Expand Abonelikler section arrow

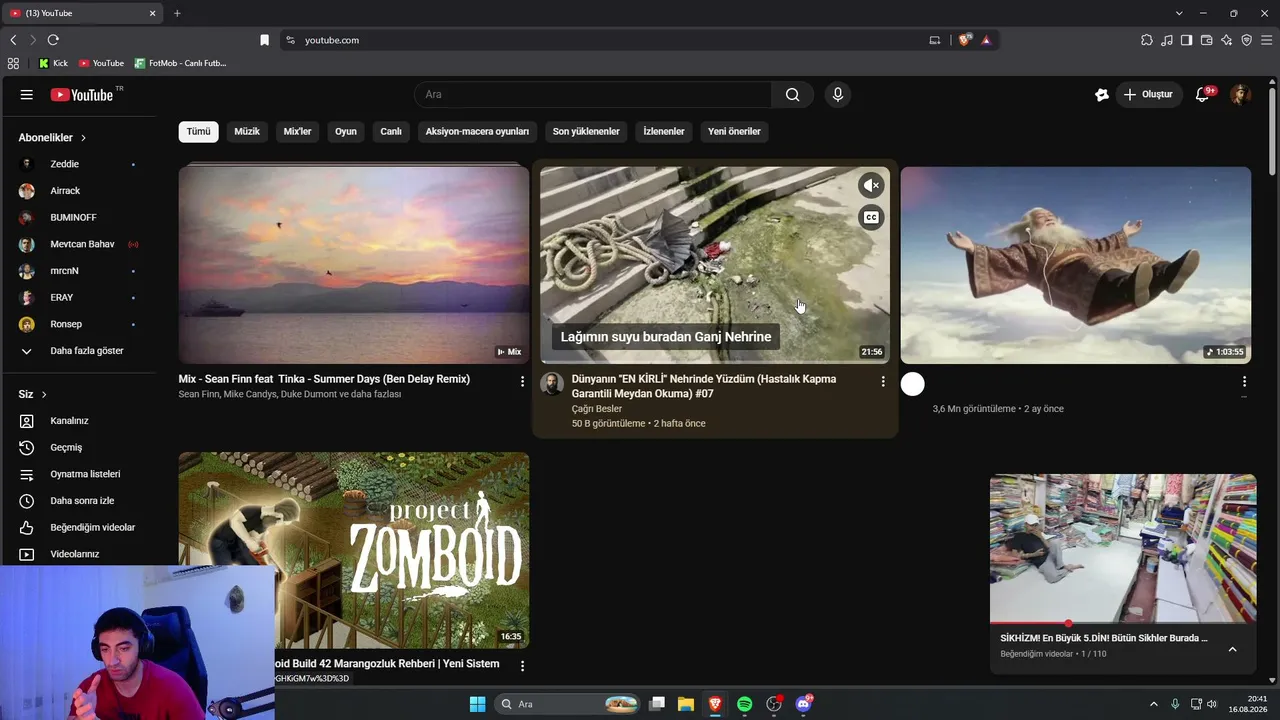(x=83, y=138)
